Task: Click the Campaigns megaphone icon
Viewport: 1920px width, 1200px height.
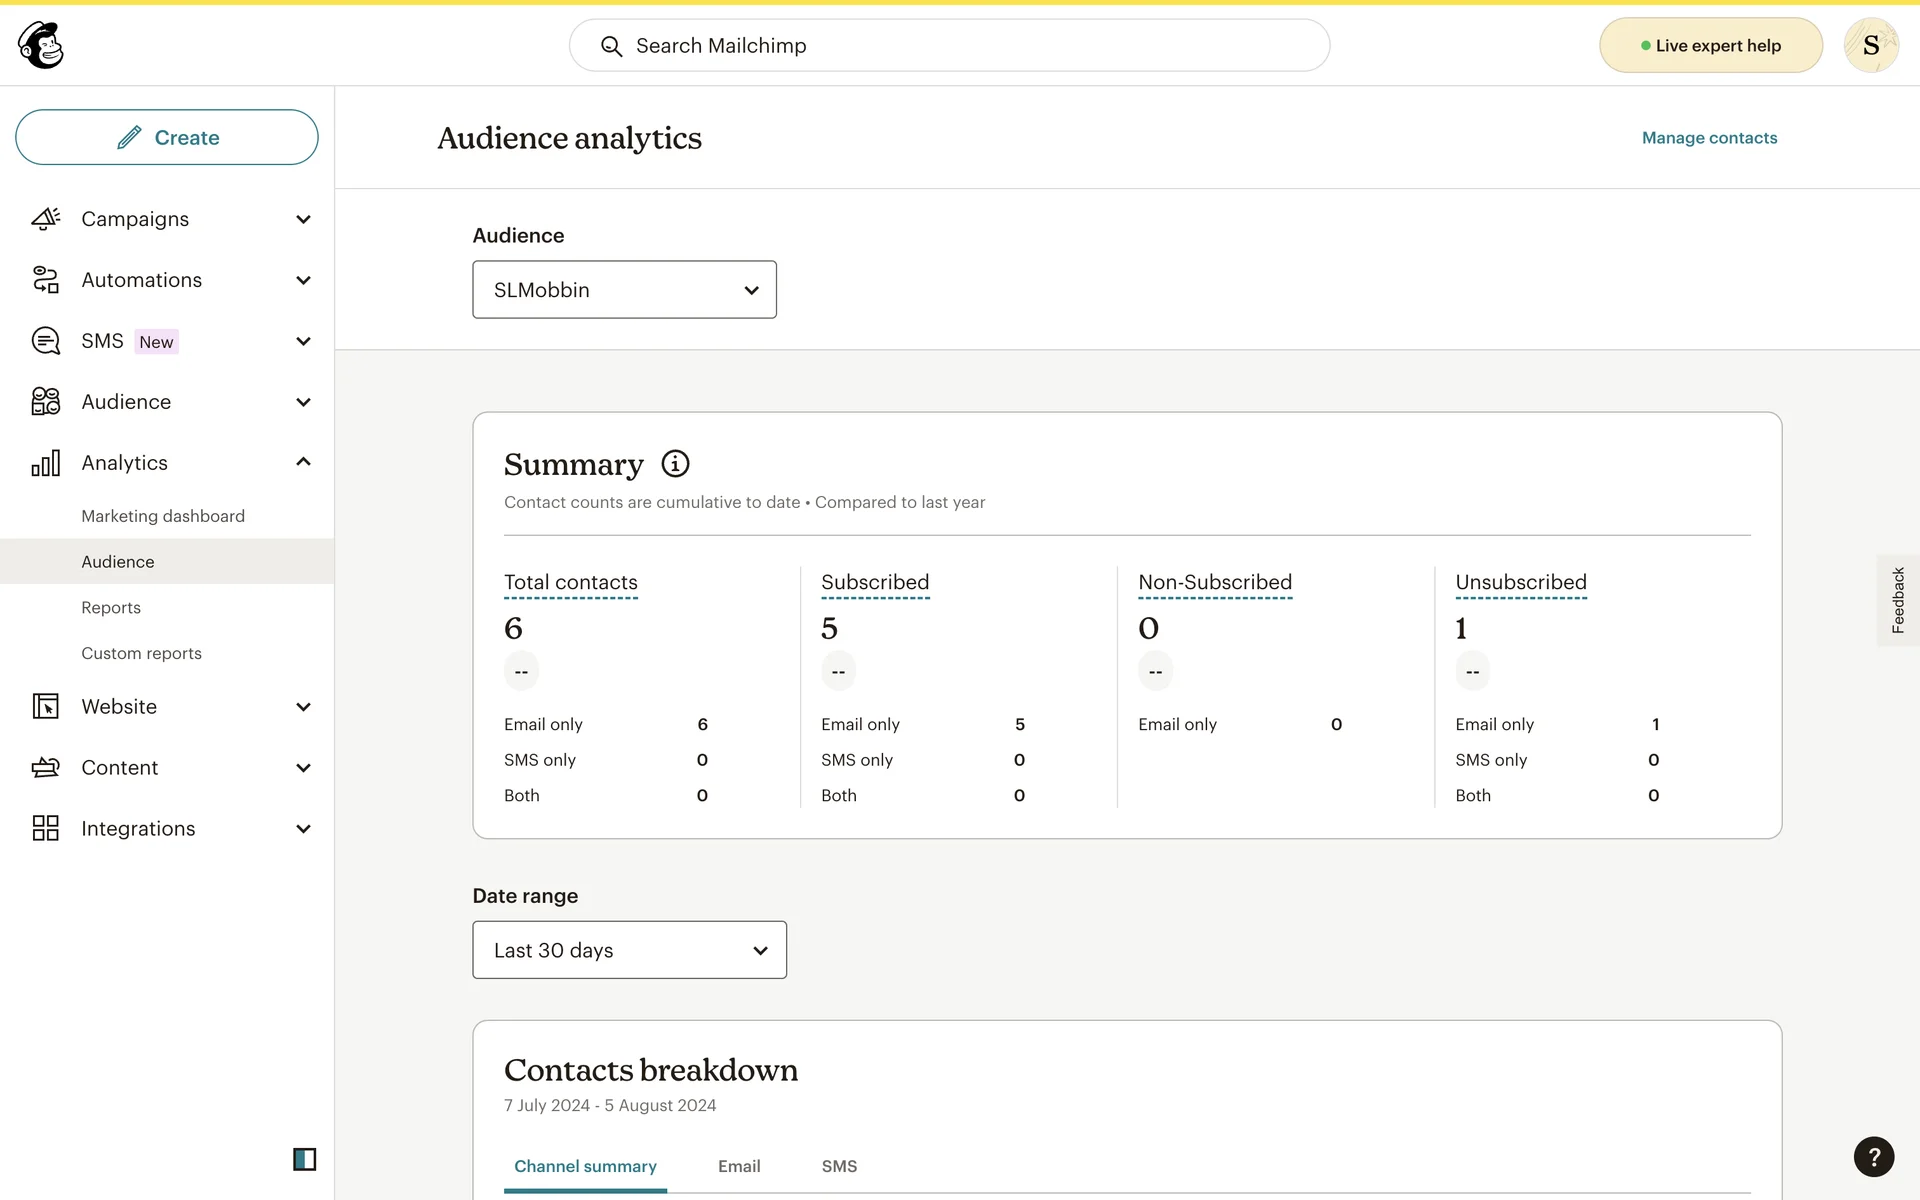Action: (45, 219)
